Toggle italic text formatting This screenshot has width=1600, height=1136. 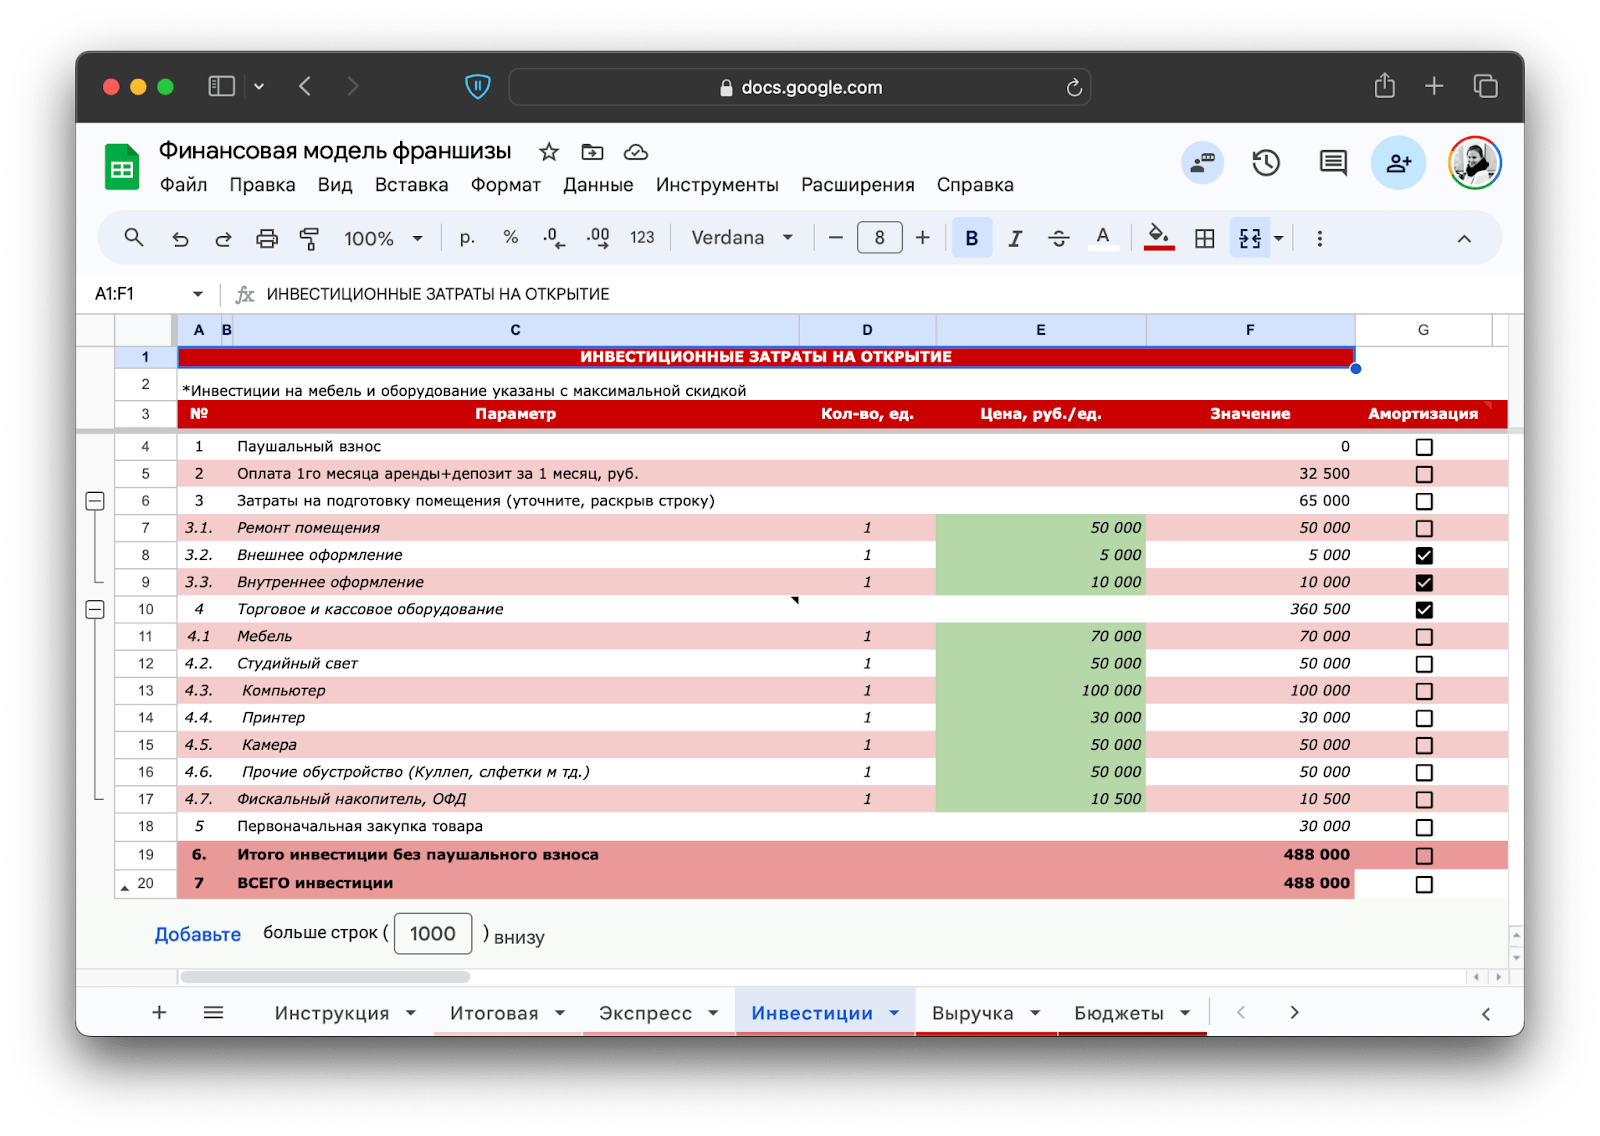pos(1015,238)
